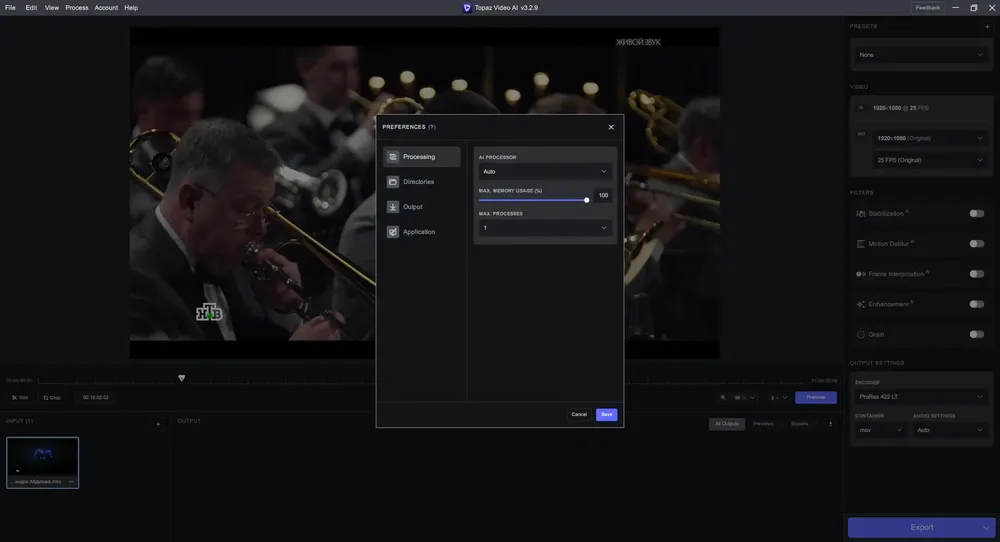The height and width of the screenshot is (542, 1000).
Task: Open the Processing preferences icon
Action: pos(393,157)
